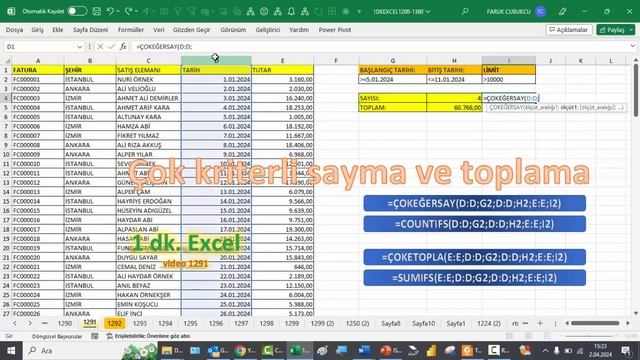Viewport: 640px width, 360px height.
Task: Click Erişilebilirlik: Önerilere göz atın status
Action: [148, 336]
